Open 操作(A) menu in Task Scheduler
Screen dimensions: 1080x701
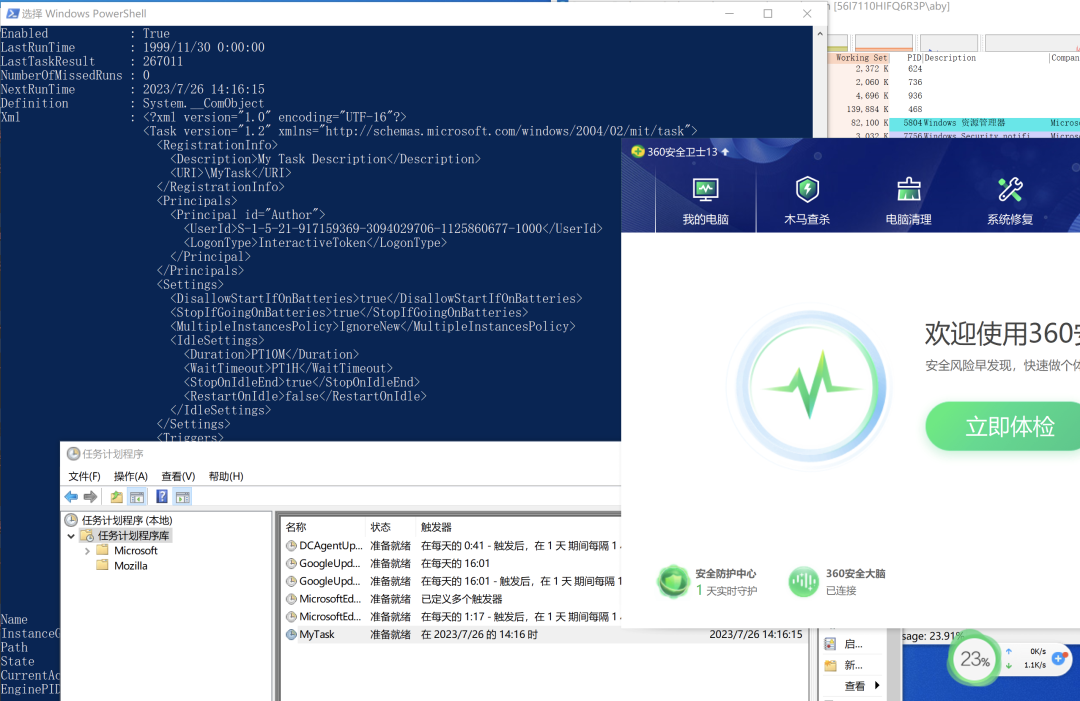131,477
